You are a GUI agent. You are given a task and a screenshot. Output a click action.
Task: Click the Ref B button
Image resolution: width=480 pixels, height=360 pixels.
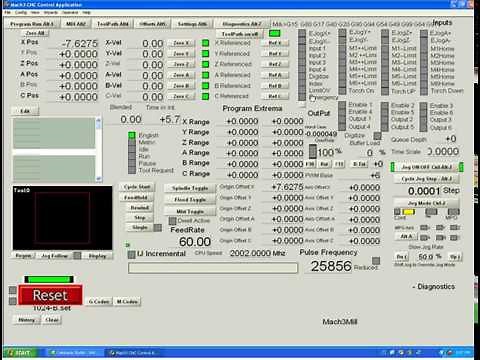coord(275,86)
